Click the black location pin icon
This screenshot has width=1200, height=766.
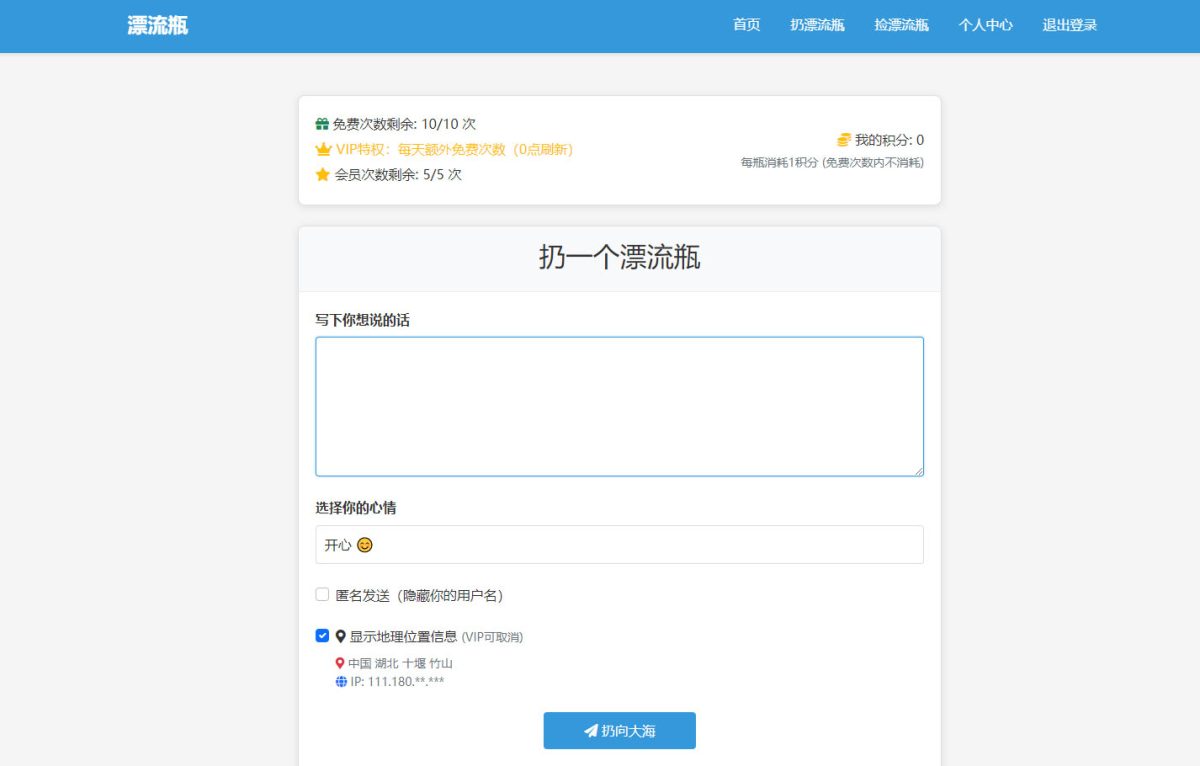click(x=340, y=637)
